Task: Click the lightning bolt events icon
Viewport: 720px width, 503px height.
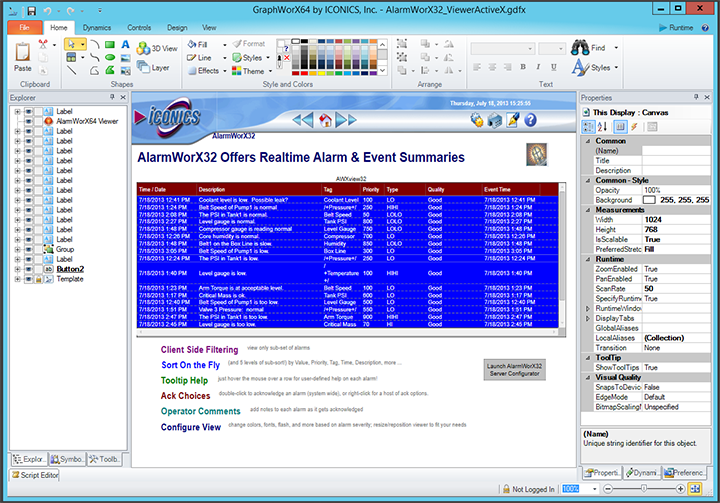Action: 634,126
